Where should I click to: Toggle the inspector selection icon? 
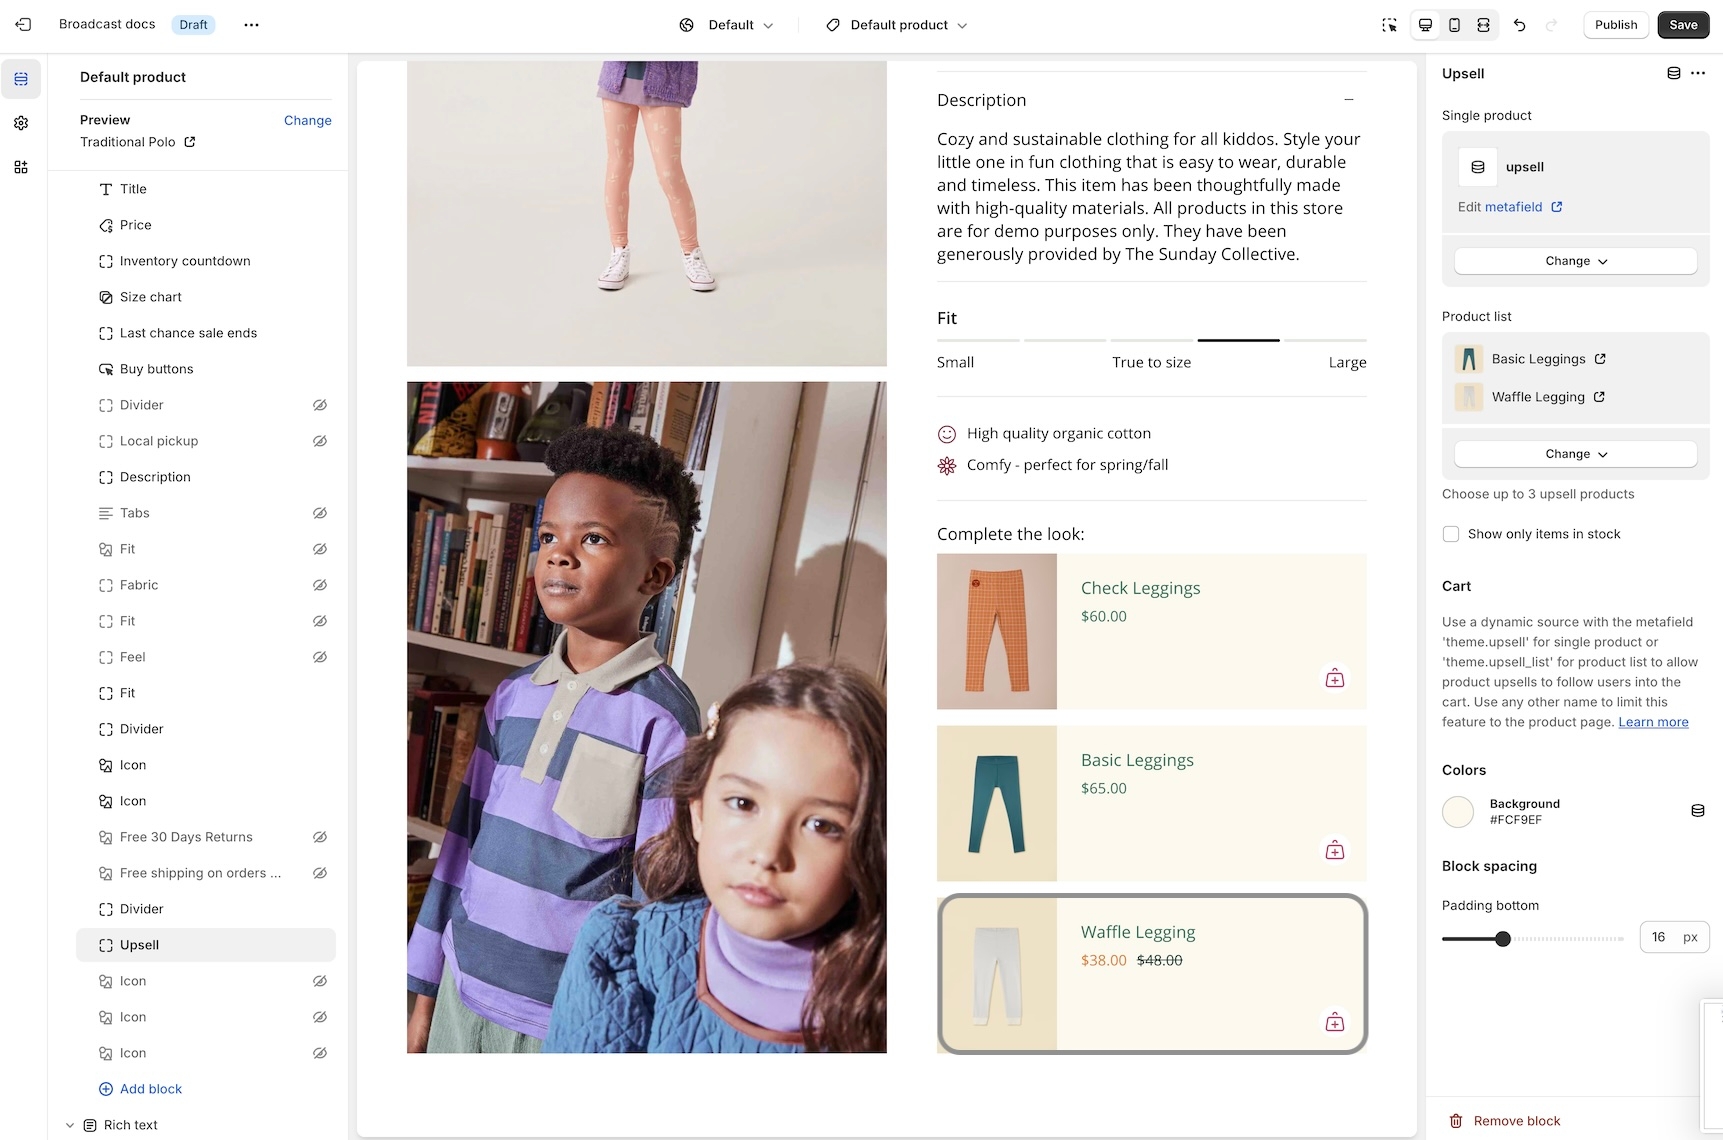click(x=1389, y=25)
